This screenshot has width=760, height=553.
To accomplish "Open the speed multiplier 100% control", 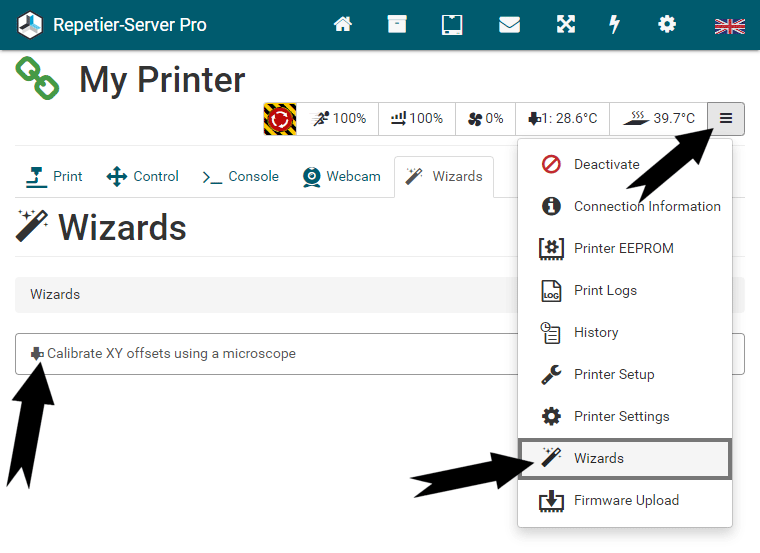I will pos(340,119).
